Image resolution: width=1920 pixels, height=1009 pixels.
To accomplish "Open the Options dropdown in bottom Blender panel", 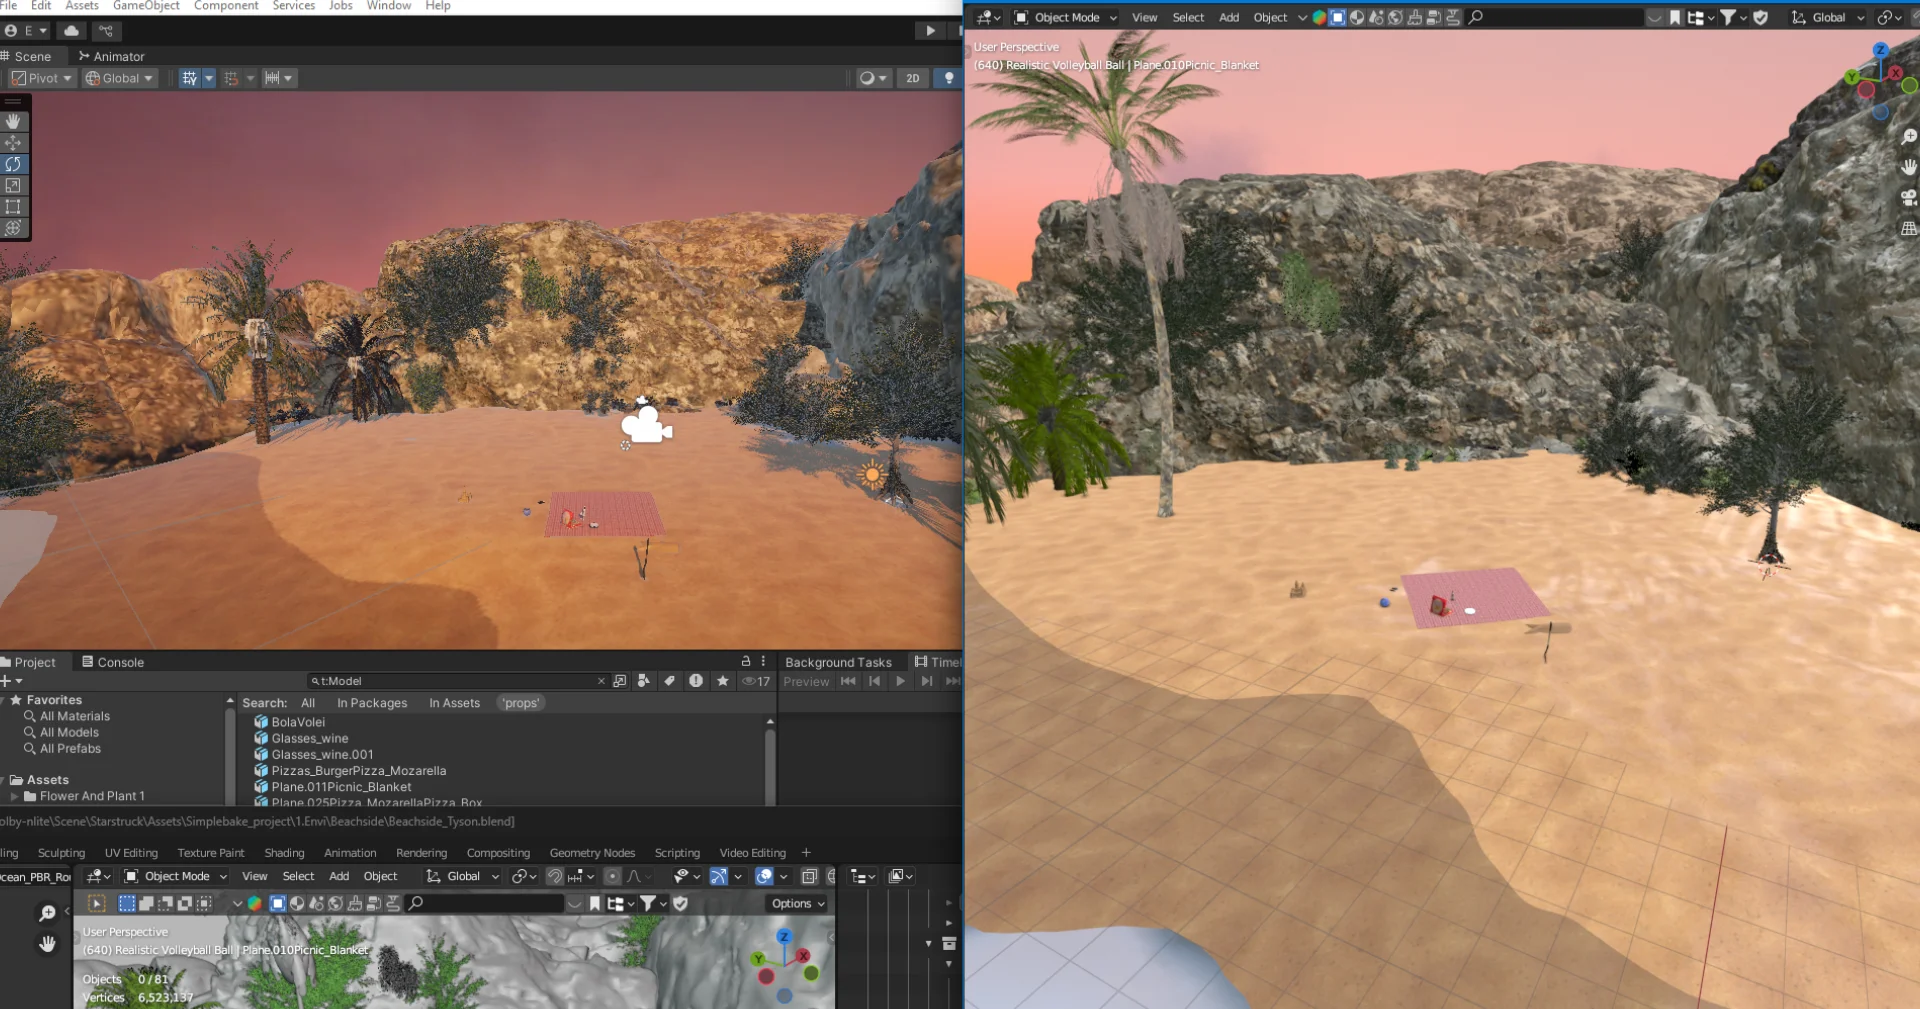I will (798, 903).
